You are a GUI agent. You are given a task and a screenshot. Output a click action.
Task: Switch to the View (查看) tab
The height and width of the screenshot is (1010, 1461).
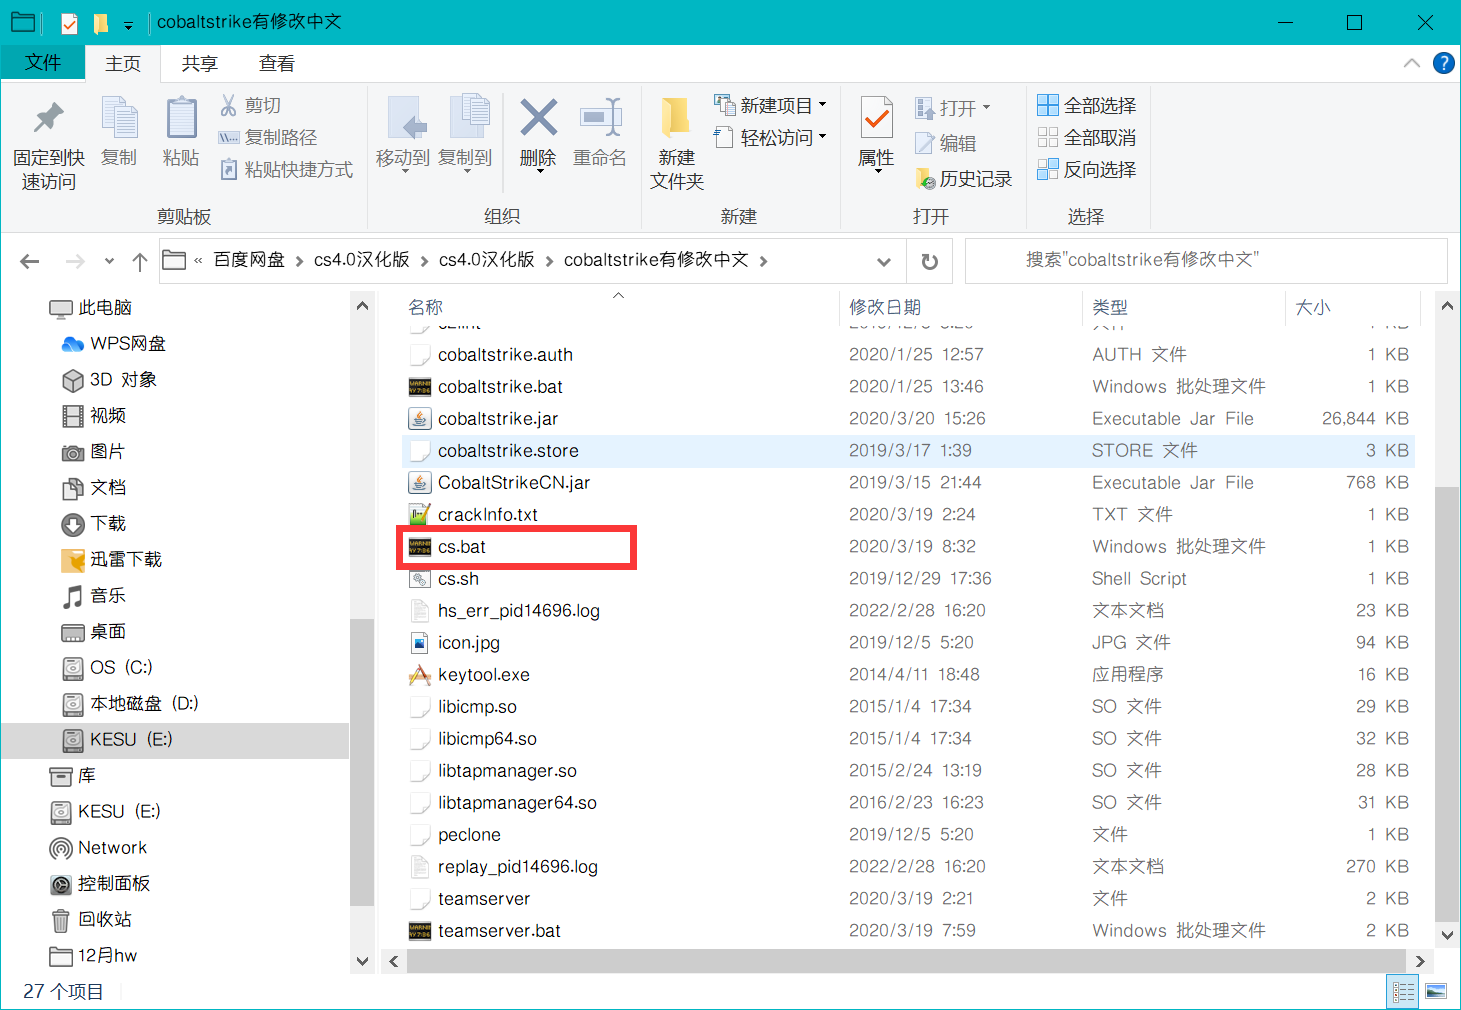pos(277,63)
